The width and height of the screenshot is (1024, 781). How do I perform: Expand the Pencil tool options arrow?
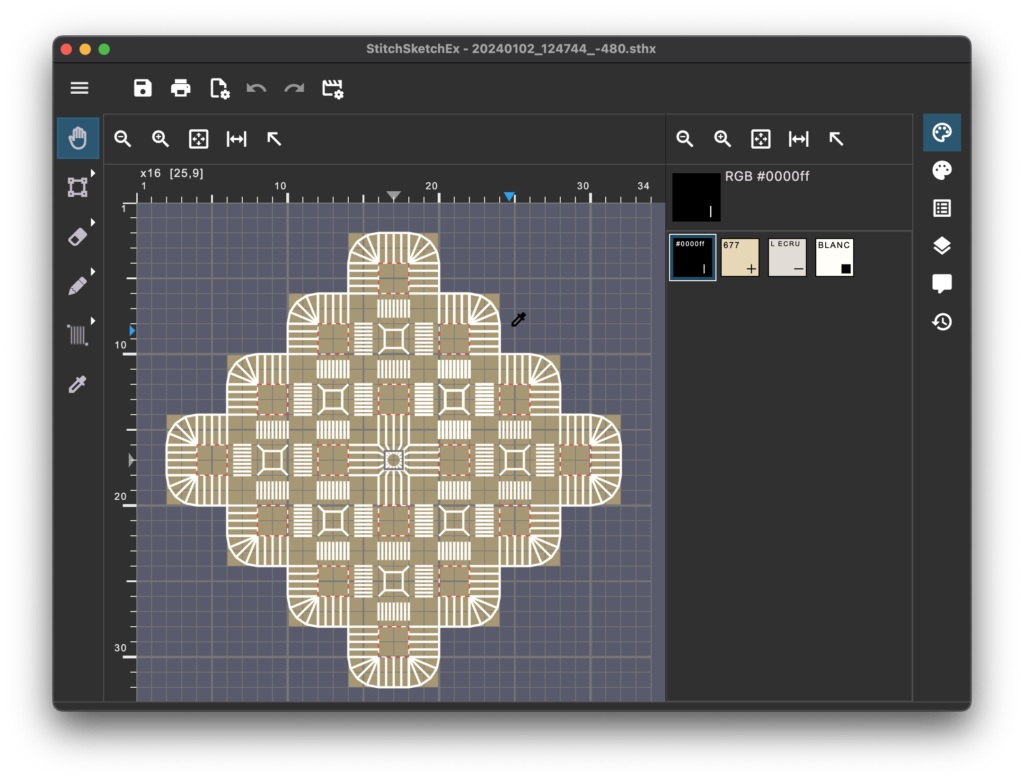[x=94, y=272]
